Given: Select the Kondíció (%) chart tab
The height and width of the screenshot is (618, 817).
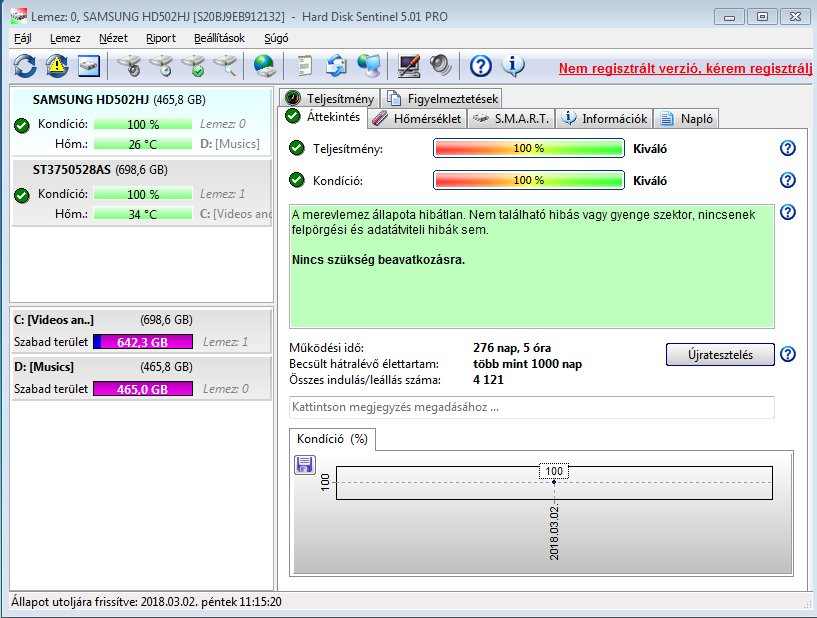Looking at the screenshot, I should pyautogui.click(x=332, y=439).
